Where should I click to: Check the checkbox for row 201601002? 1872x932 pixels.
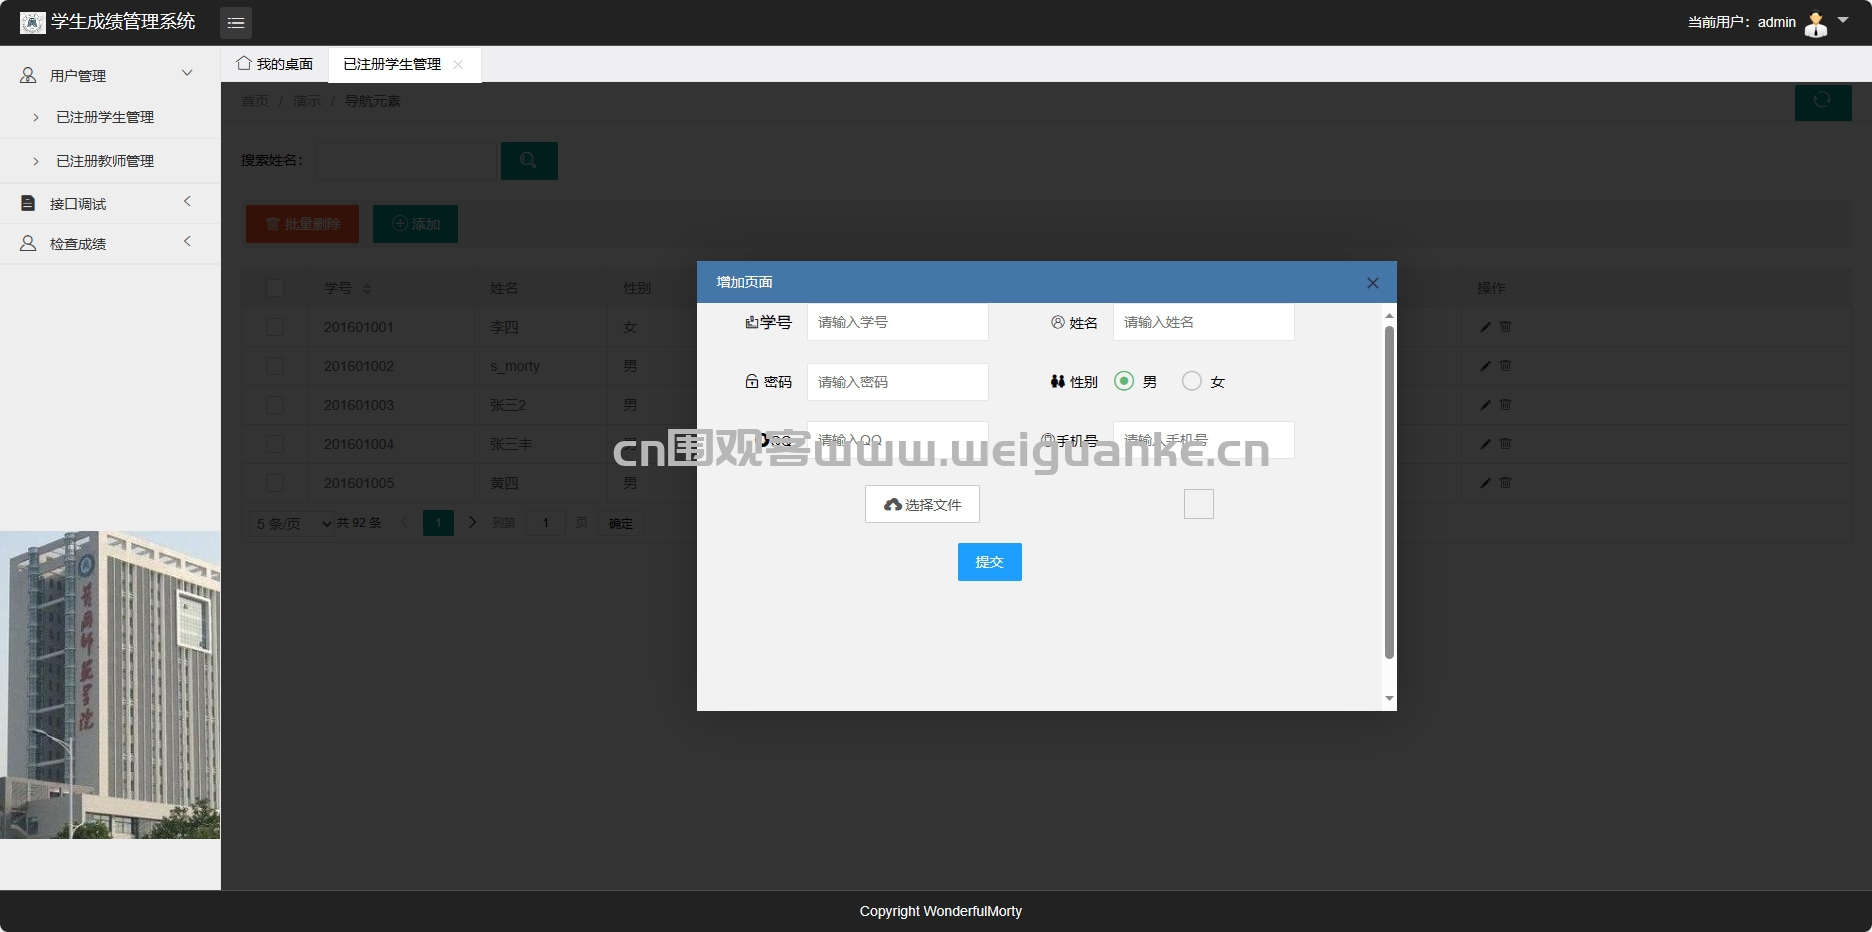pos(275,366)
